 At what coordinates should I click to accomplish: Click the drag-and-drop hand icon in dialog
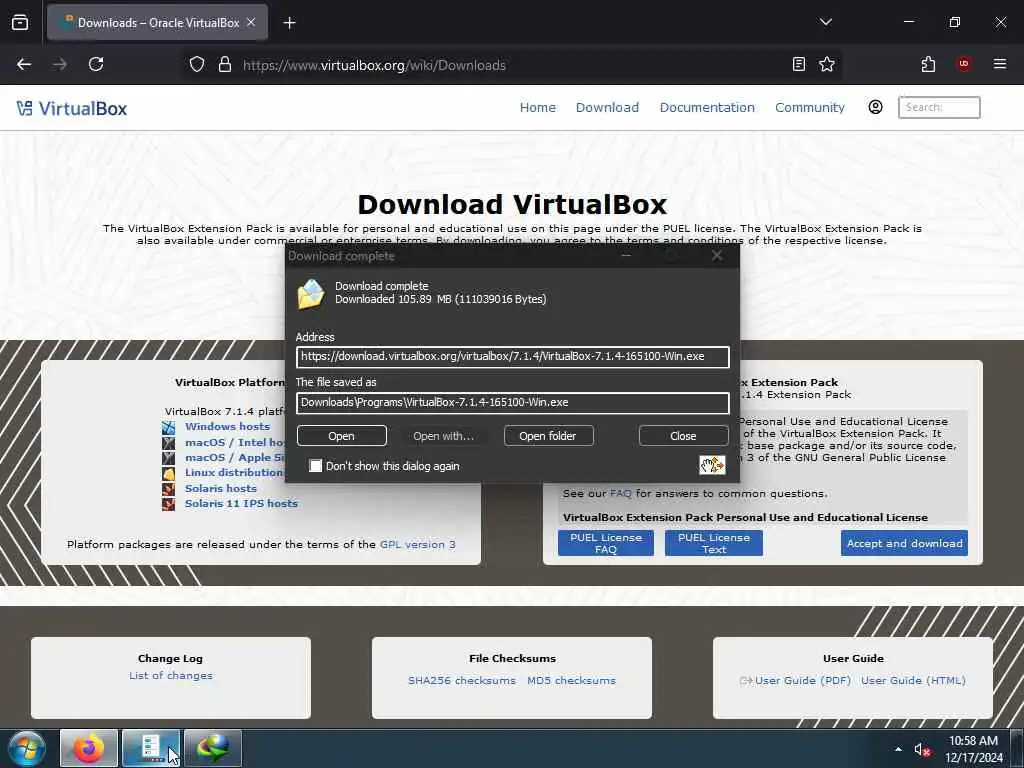(712, 465)
